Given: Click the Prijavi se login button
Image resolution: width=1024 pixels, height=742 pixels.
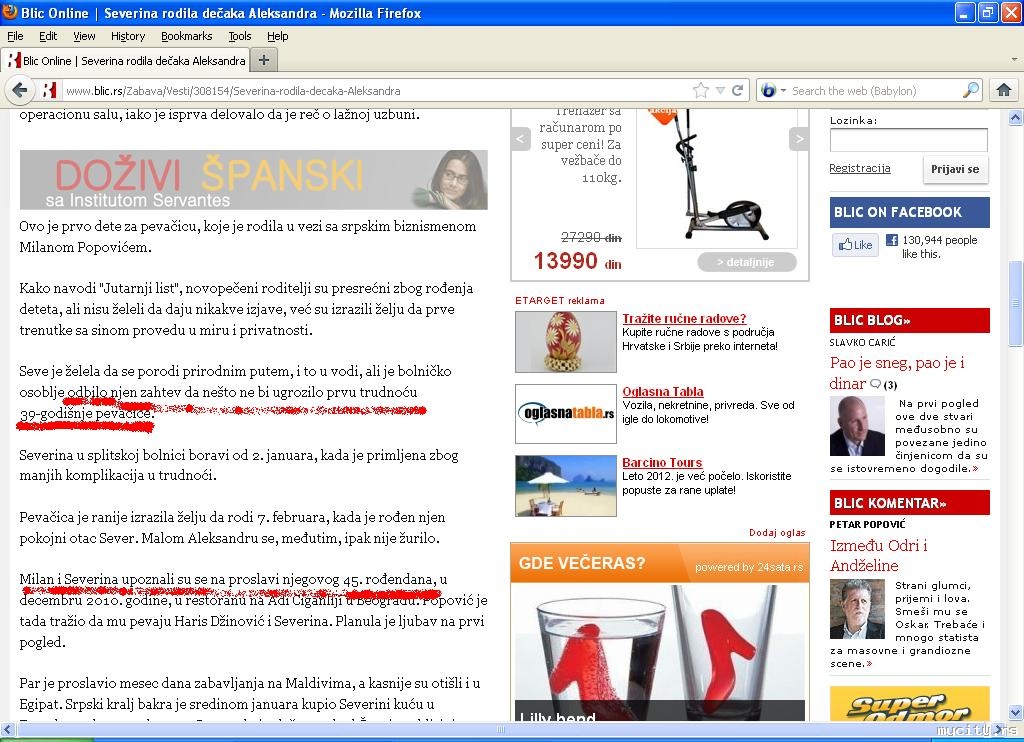Looking at the screenshot, I should [955, 169].
